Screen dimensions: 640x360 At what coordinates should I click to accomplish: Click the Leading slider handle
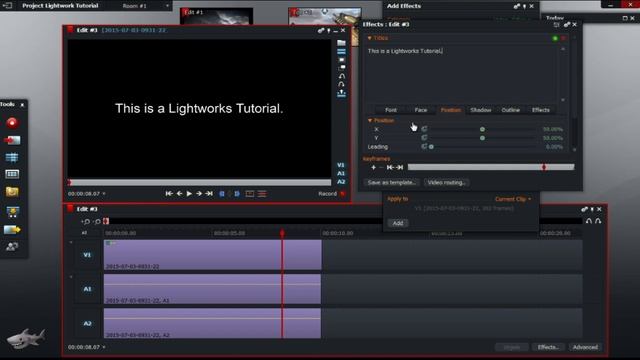[431, 147]
